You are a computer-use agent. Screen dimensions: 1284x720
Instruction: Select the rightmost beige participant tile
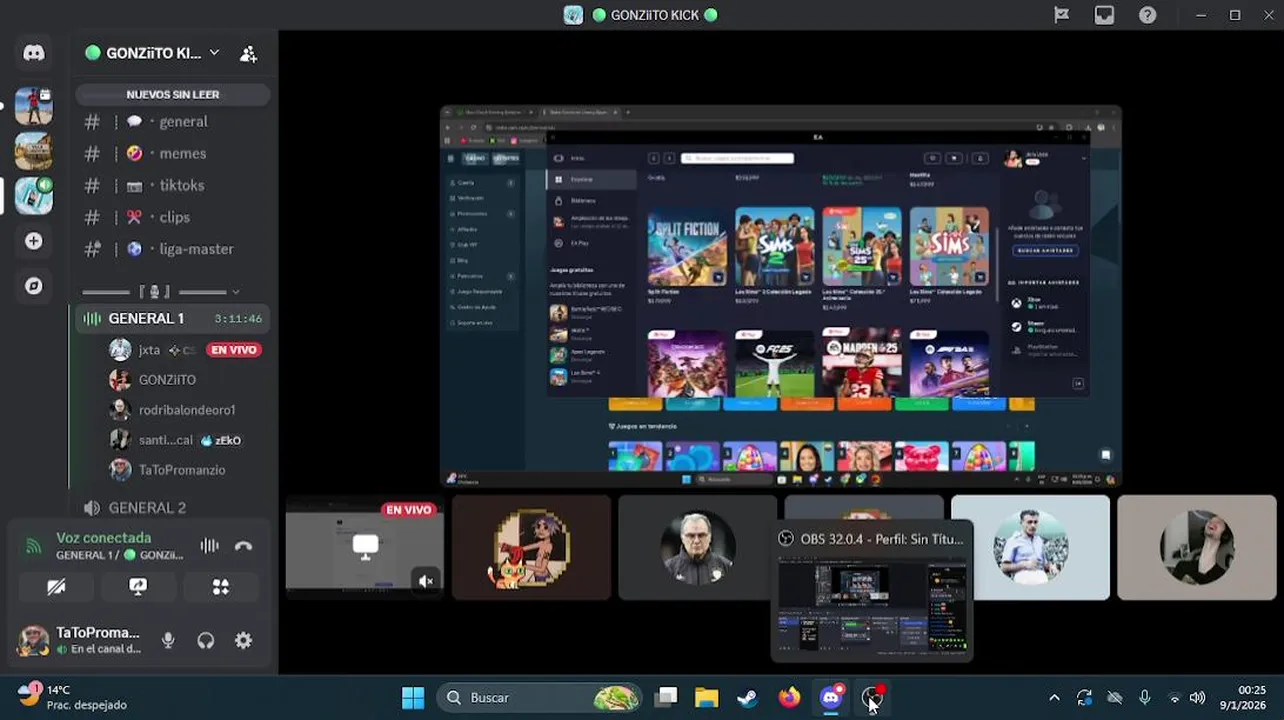1196,547
